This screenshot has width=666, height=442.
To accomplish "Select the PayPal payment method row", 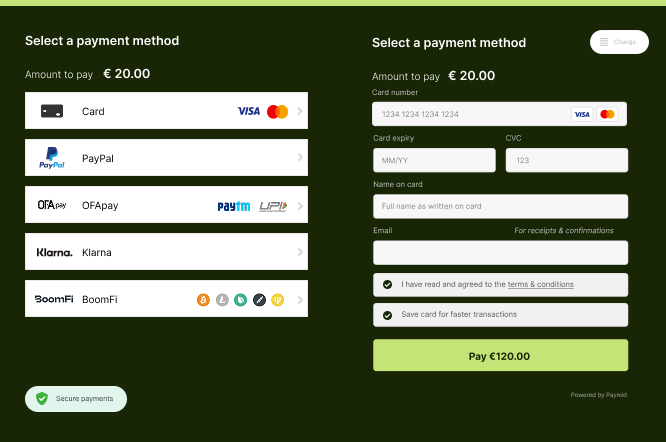I will click(166, 158).
